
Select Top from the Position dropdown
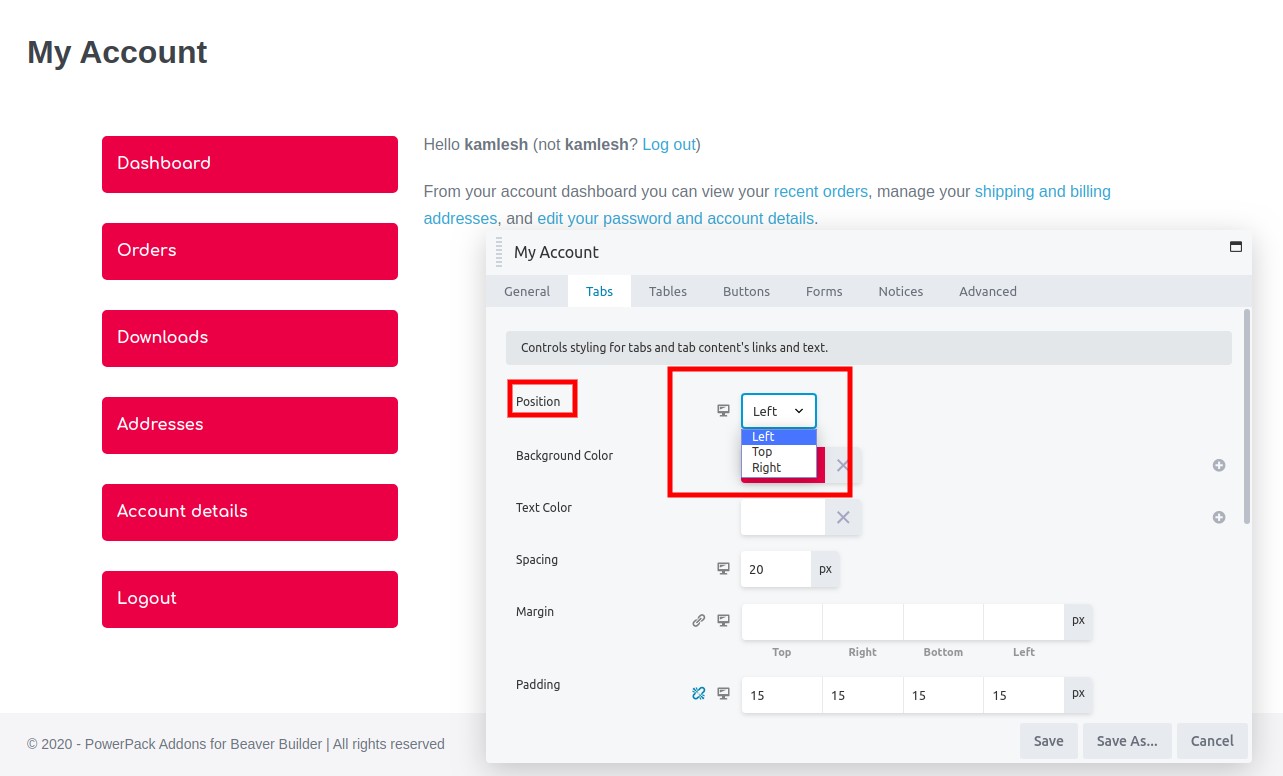point(762,451)
